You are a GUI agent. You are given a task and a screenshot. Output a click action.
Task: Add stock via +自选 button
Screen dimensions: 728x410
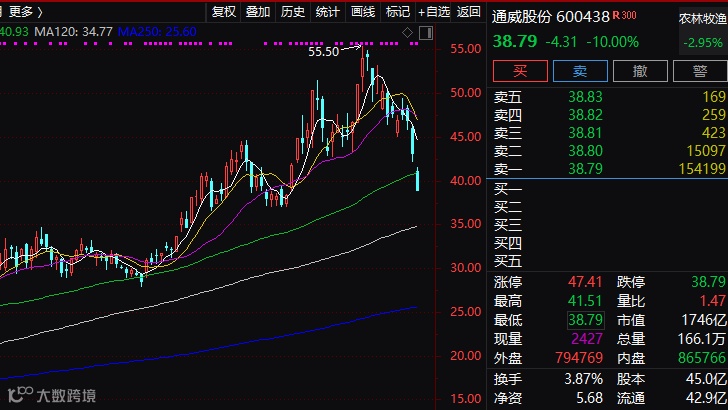[434, 12]
